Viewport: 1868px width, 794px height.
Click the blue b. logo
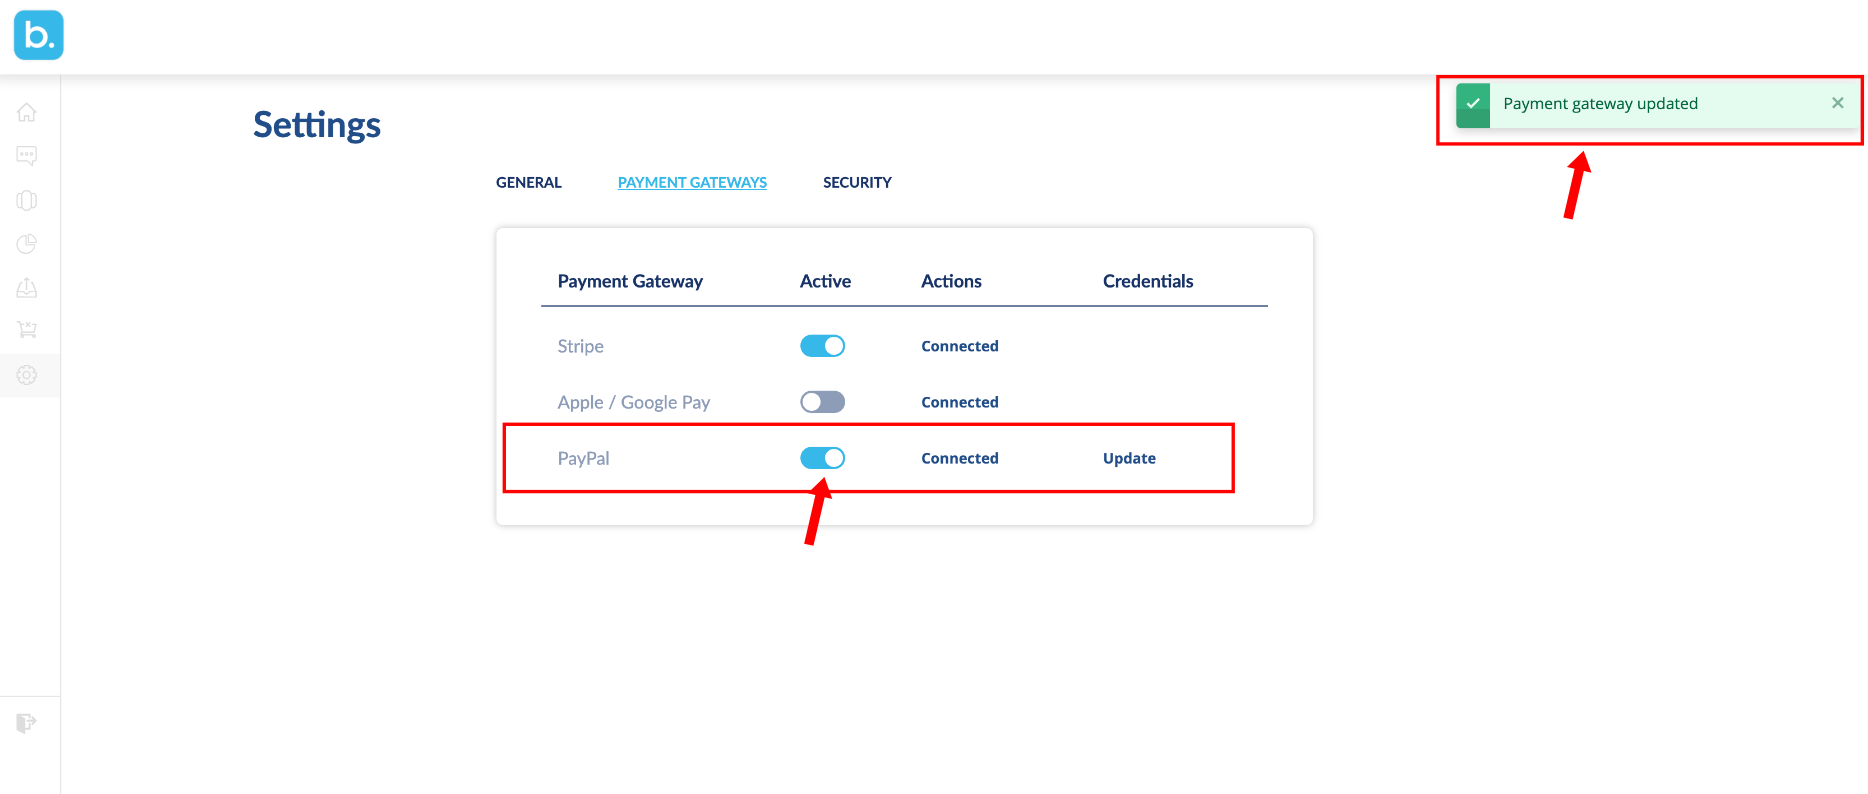(x=39, y=35)
